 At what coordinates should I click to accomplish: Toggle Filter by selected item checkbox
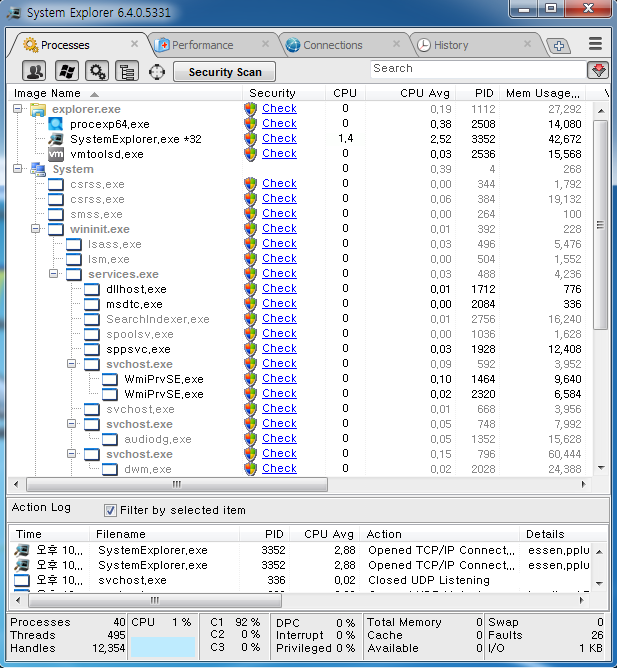click(110, 510)
